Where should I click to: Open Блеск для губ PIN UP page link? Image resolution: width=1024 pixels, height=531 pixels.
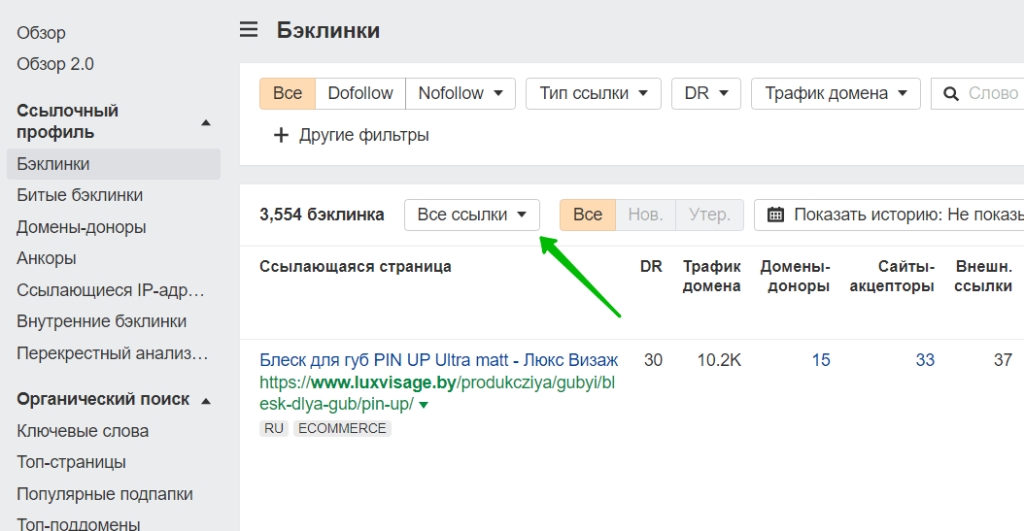point(438,360)
